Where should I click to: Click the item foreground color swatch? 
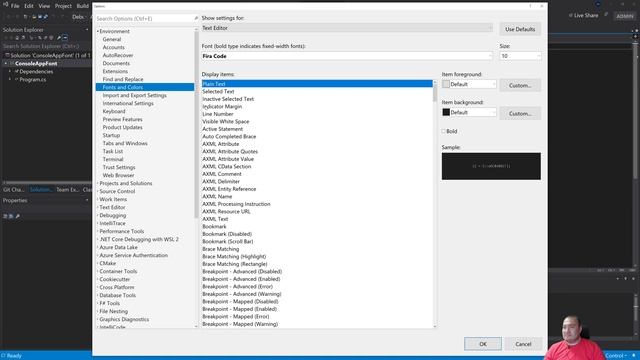[446, 84]
